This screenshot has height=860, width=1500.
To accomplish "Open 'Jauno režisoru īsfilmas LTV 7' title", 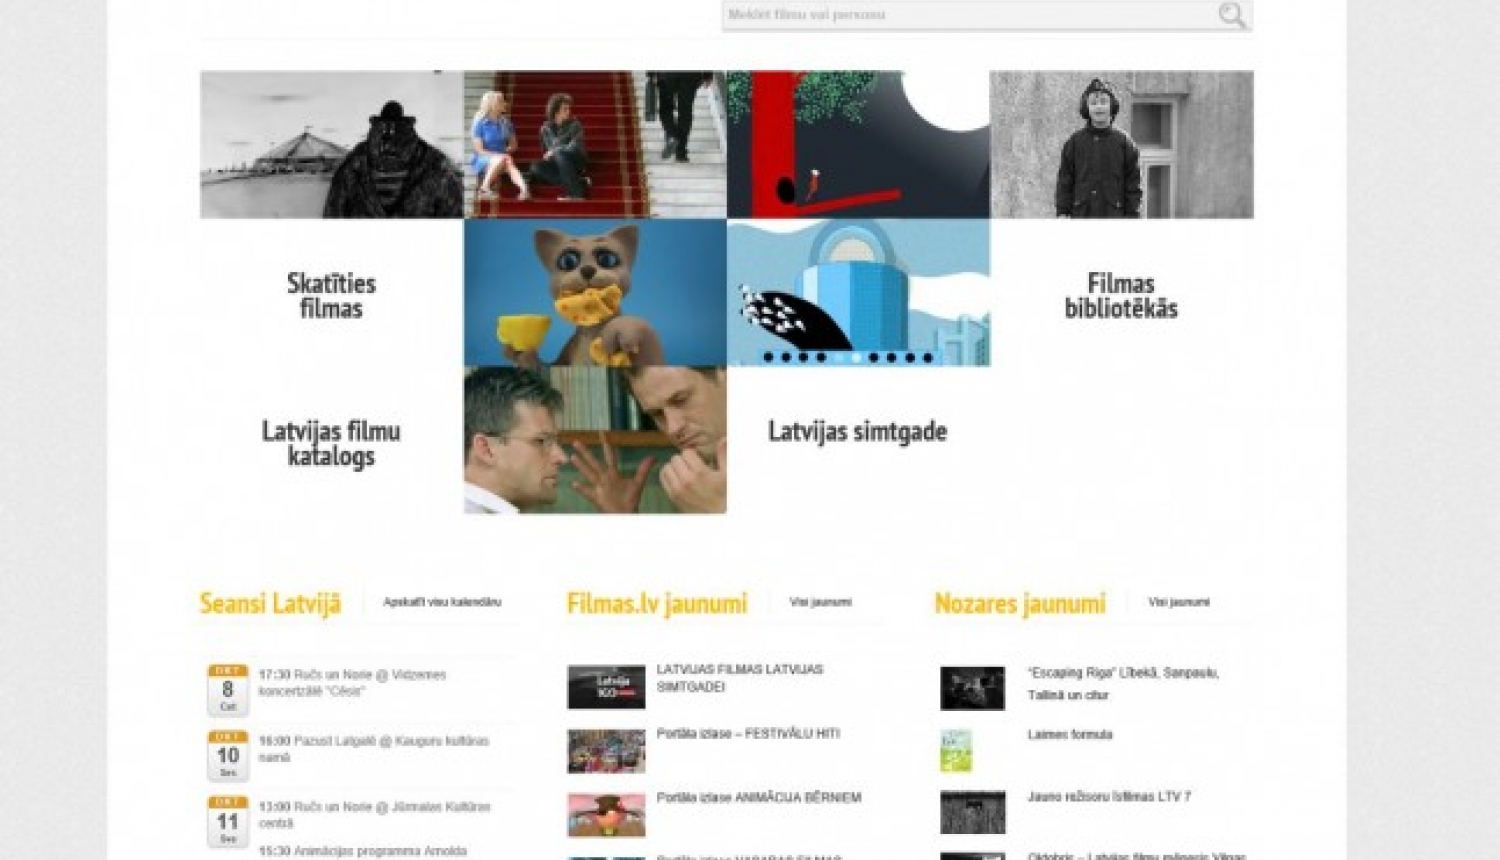I will (x=1109, y=796).
